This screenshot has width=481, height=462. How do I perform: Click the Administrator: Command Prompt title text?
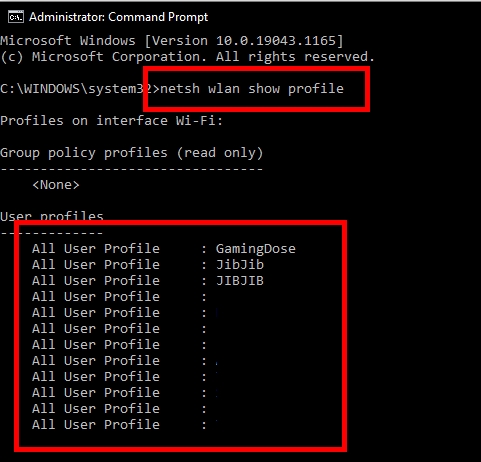[x=118, y=17]
